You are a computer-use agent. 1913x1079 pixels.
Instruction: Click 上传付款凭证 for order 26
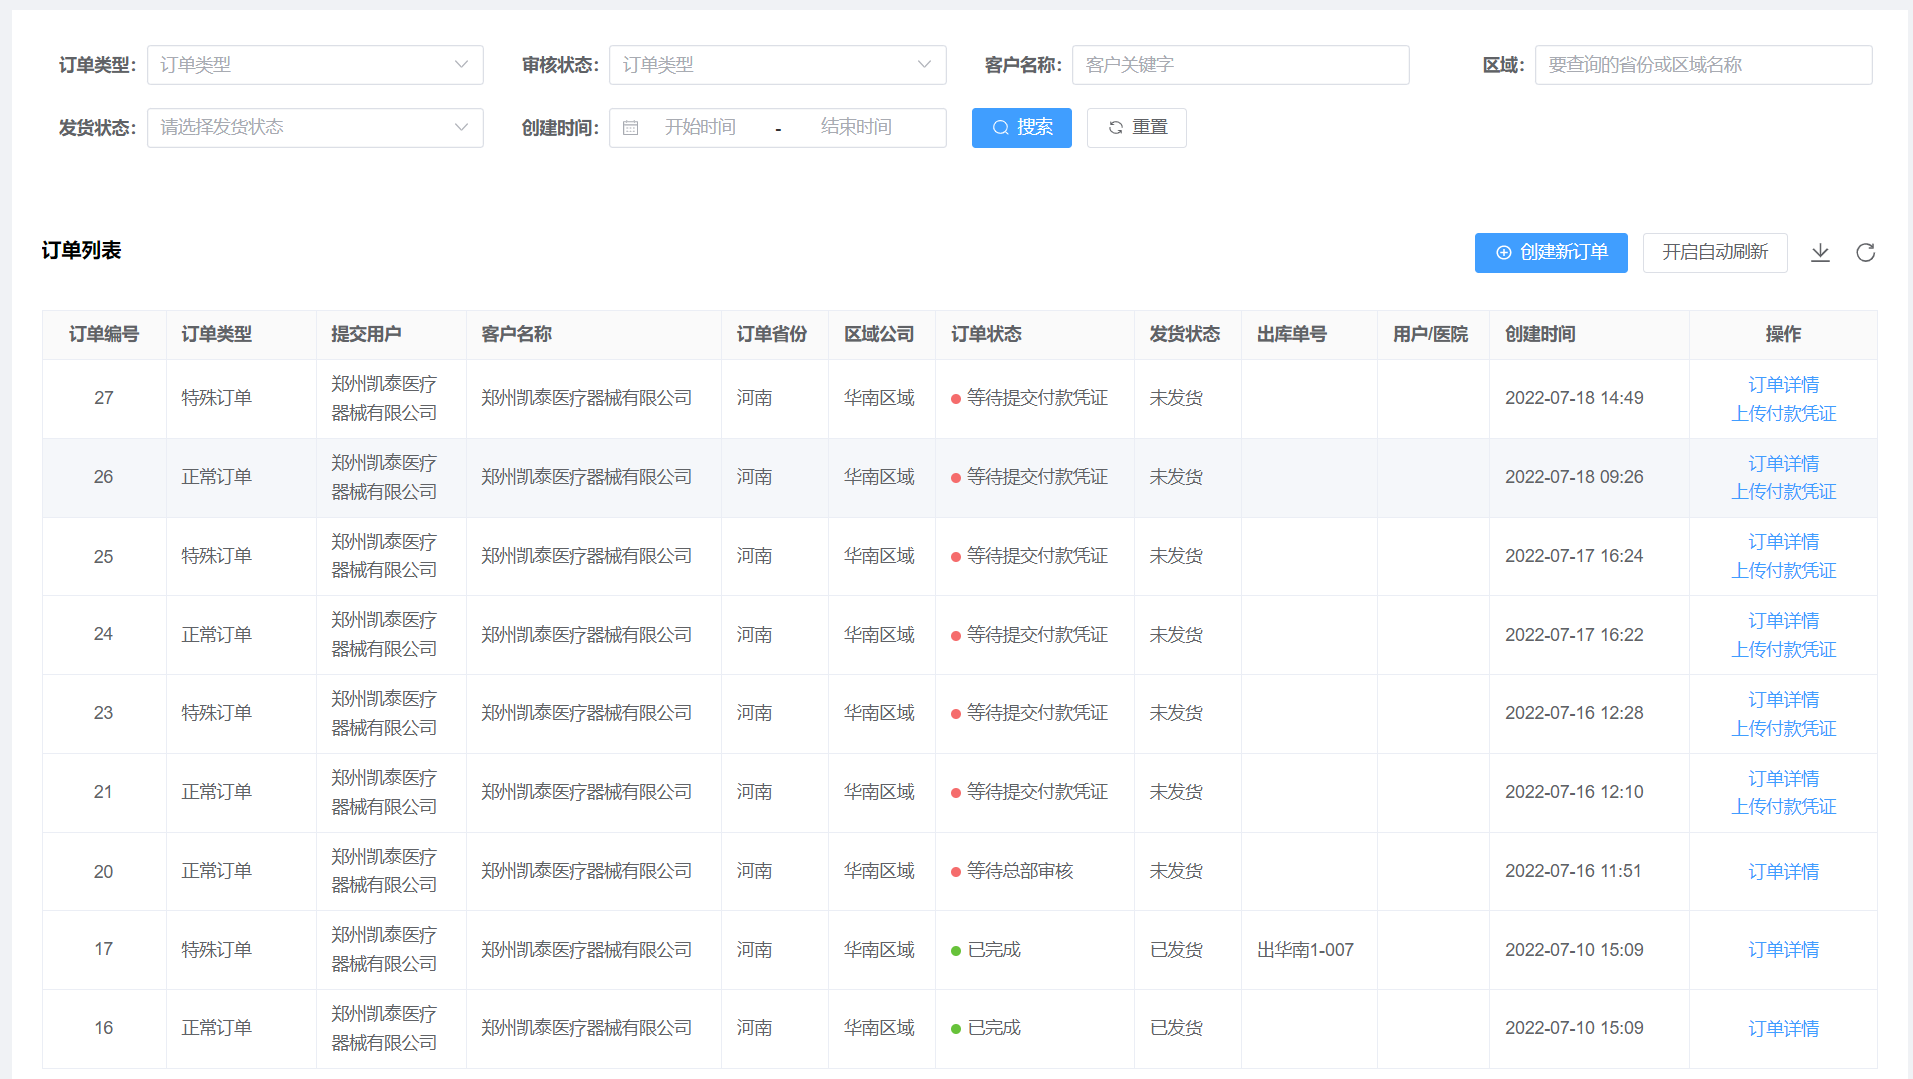coord(1783,492)
